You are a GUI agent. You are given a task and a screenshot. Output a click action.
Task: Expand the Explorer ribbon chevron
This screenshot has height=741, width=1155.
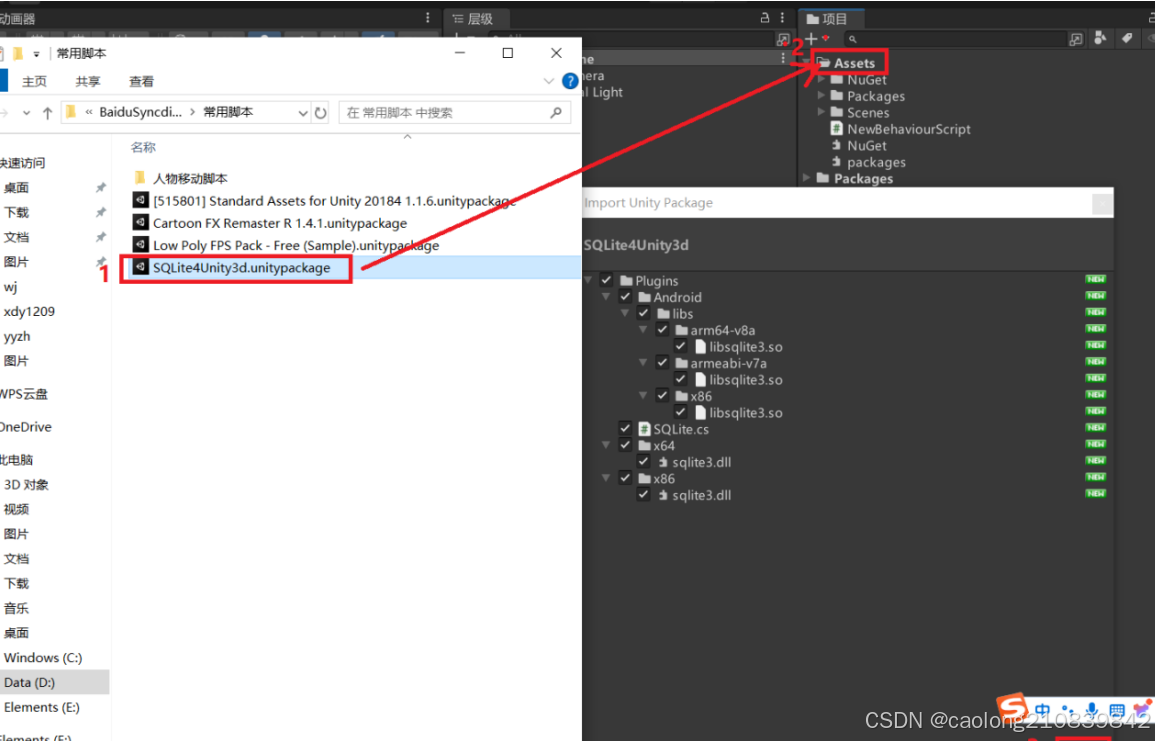click(x=549, y=81)
